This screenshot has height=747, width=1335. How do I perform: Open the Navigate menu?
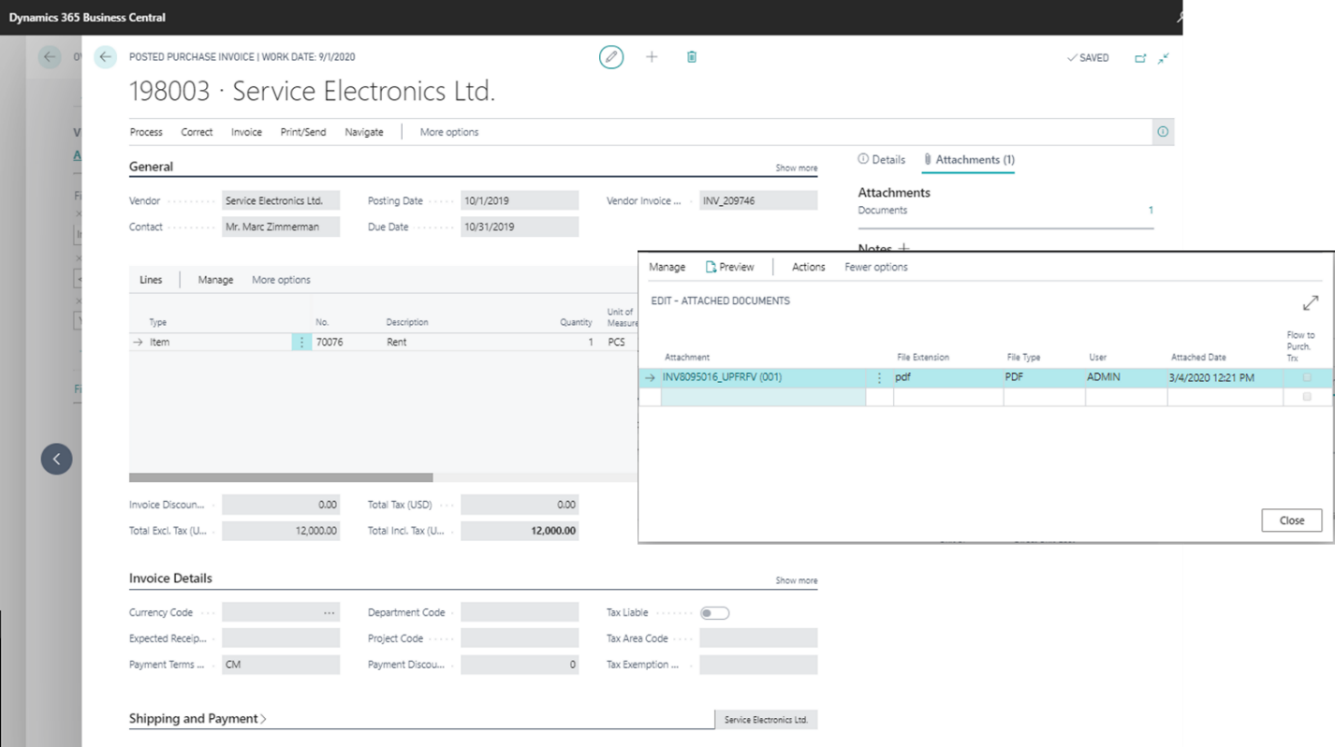pos(364,132)
